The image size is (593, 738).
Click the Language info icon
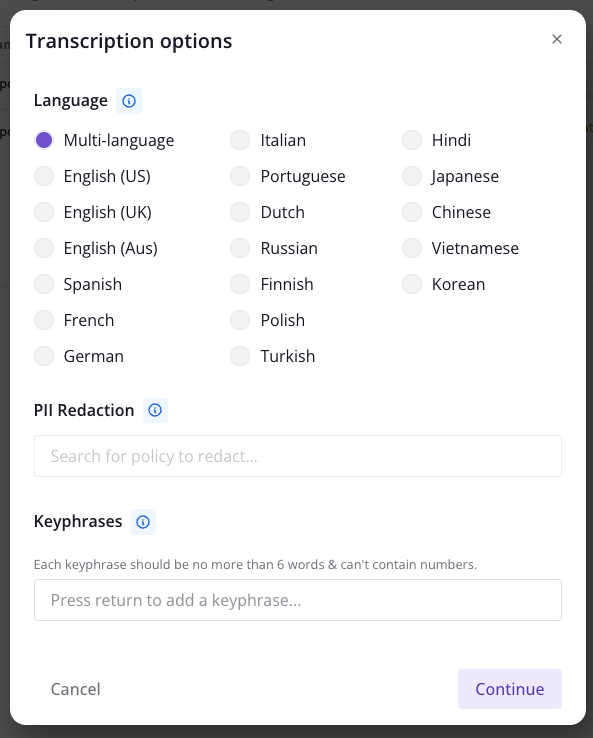(x=129, y=101)
